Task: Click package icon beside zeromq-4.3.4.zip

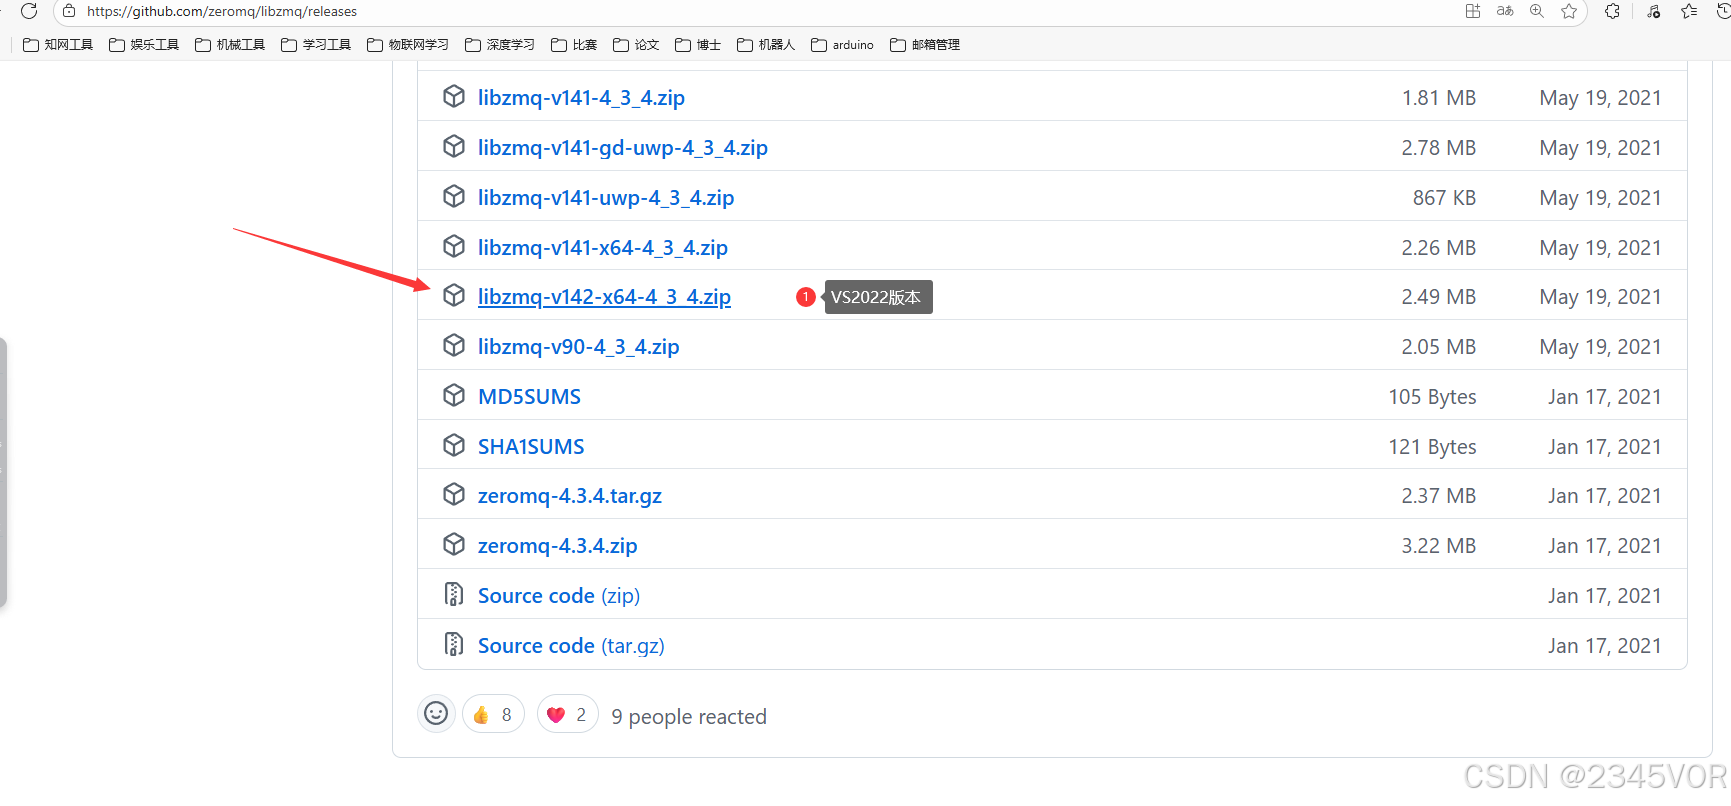Action: [x=454, y=544]
